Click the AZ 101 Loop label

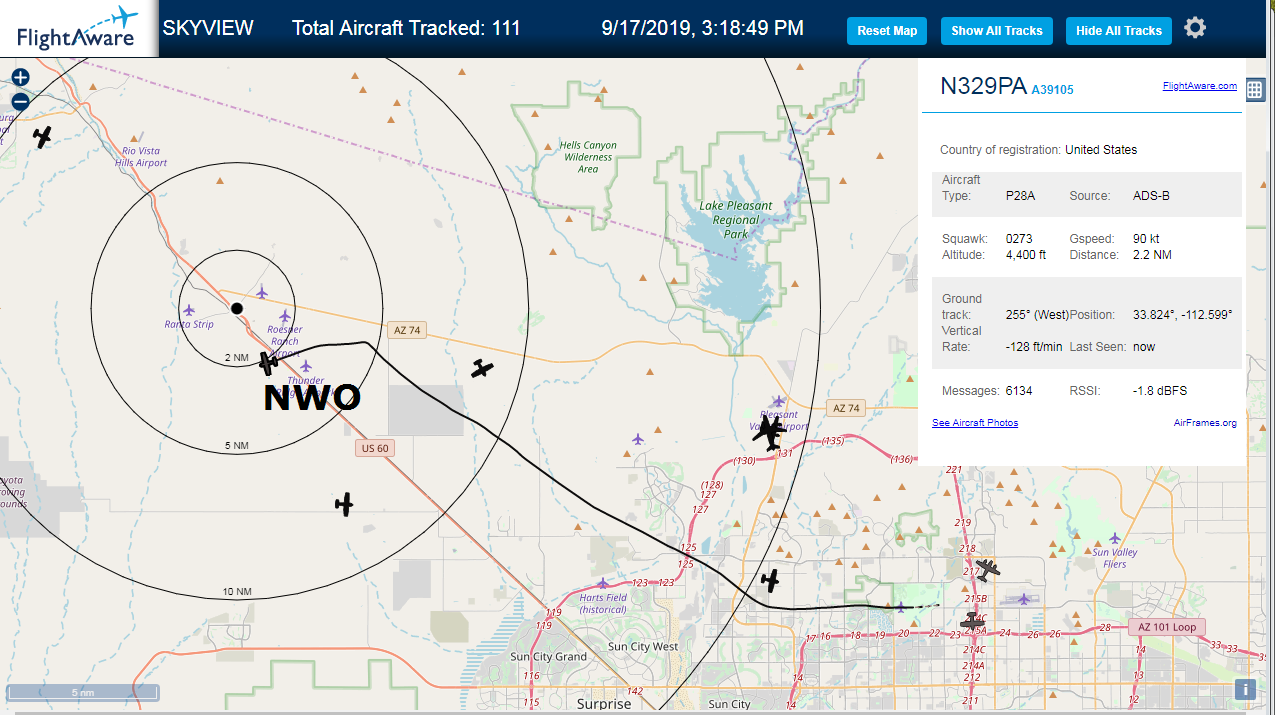click(x=1167, y=627)
